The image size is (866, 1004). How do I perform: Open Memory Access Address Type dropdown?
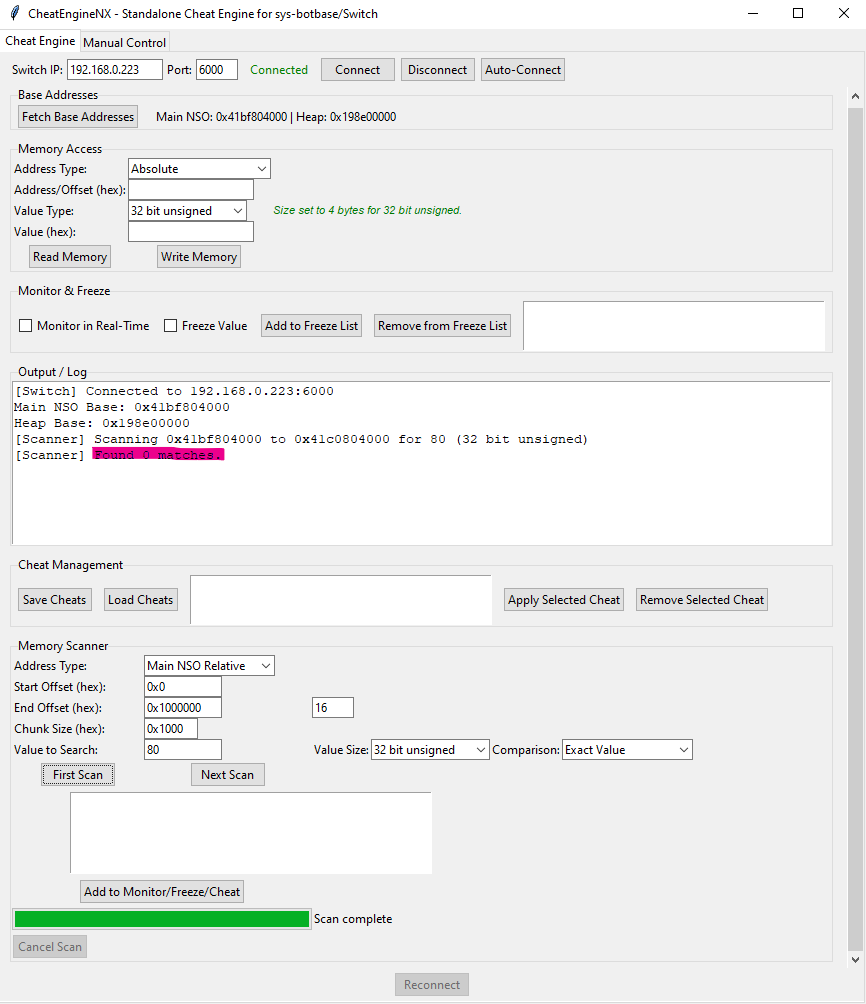click(199, 169)
